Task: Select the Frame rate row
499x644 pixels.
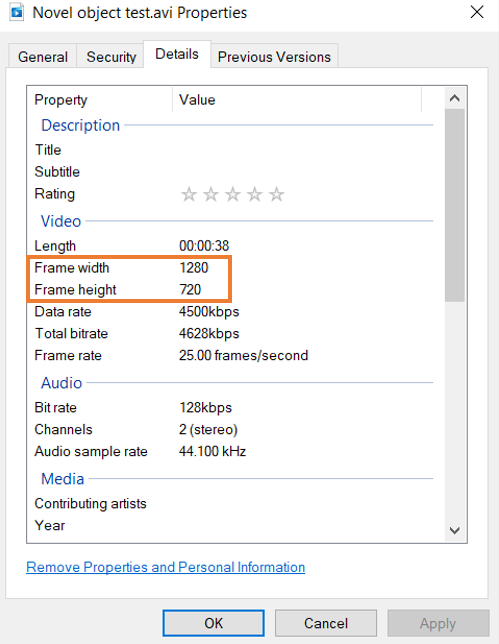Action: [232, 355]
